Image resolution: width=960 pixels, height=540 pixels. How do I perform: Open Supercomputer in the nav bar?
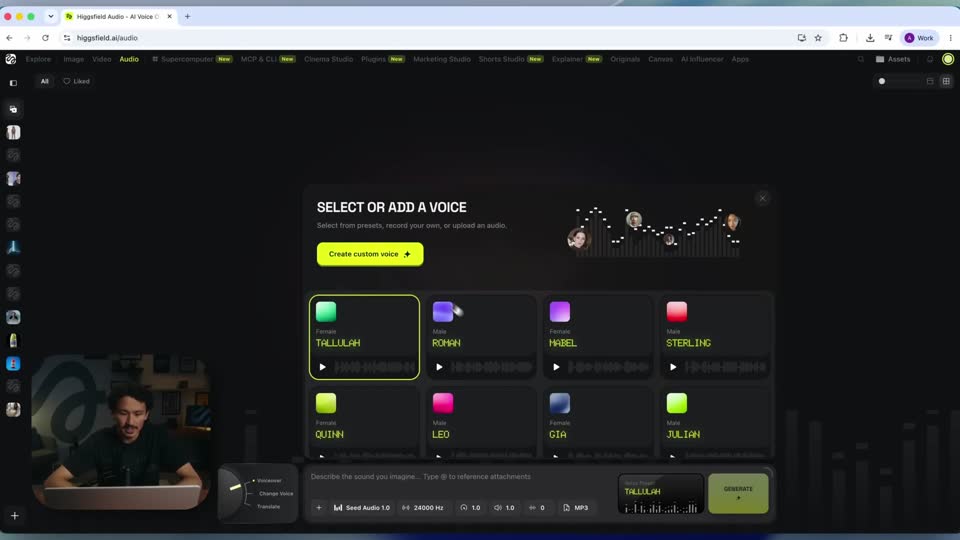[192, 59]
